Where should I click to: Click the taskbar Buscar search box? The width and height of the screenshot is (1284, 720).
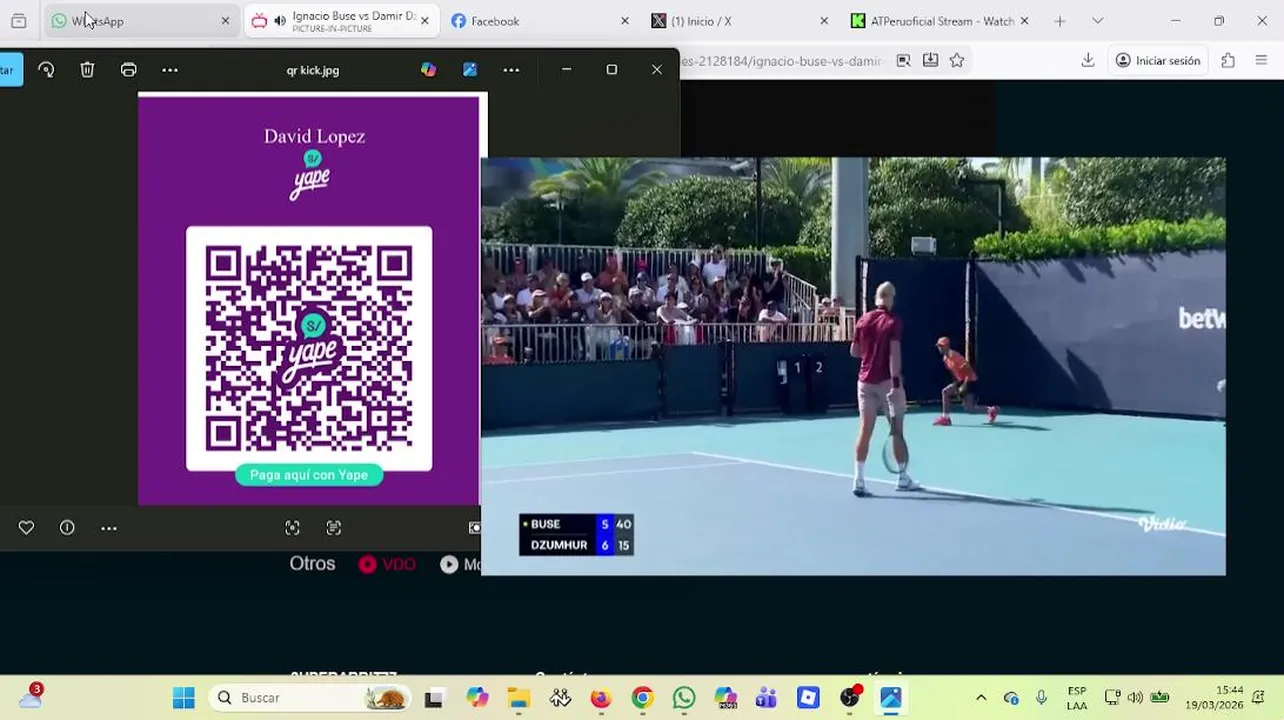pyautogui.click(x=309, y=698)
